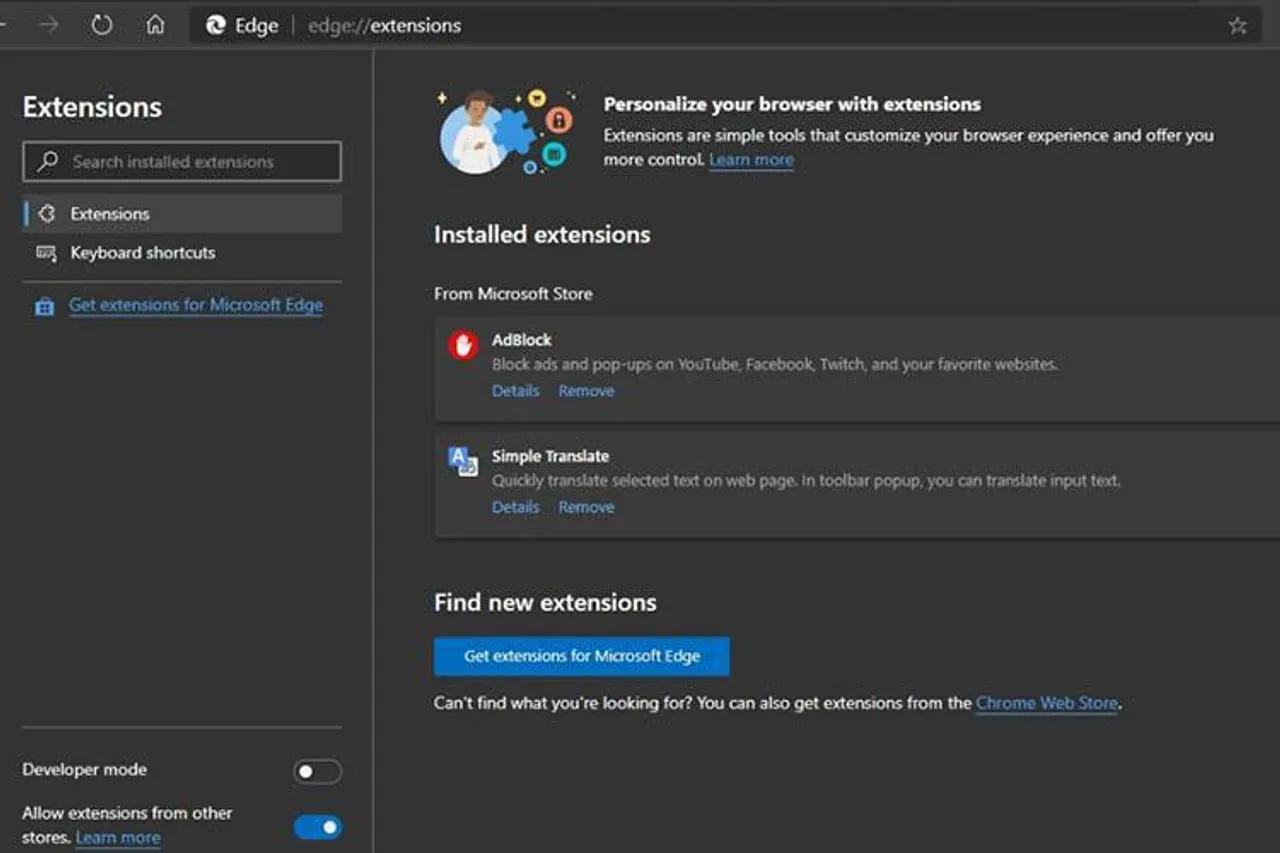
Task: Click the Edge logo in address bar
Action: 216,26
